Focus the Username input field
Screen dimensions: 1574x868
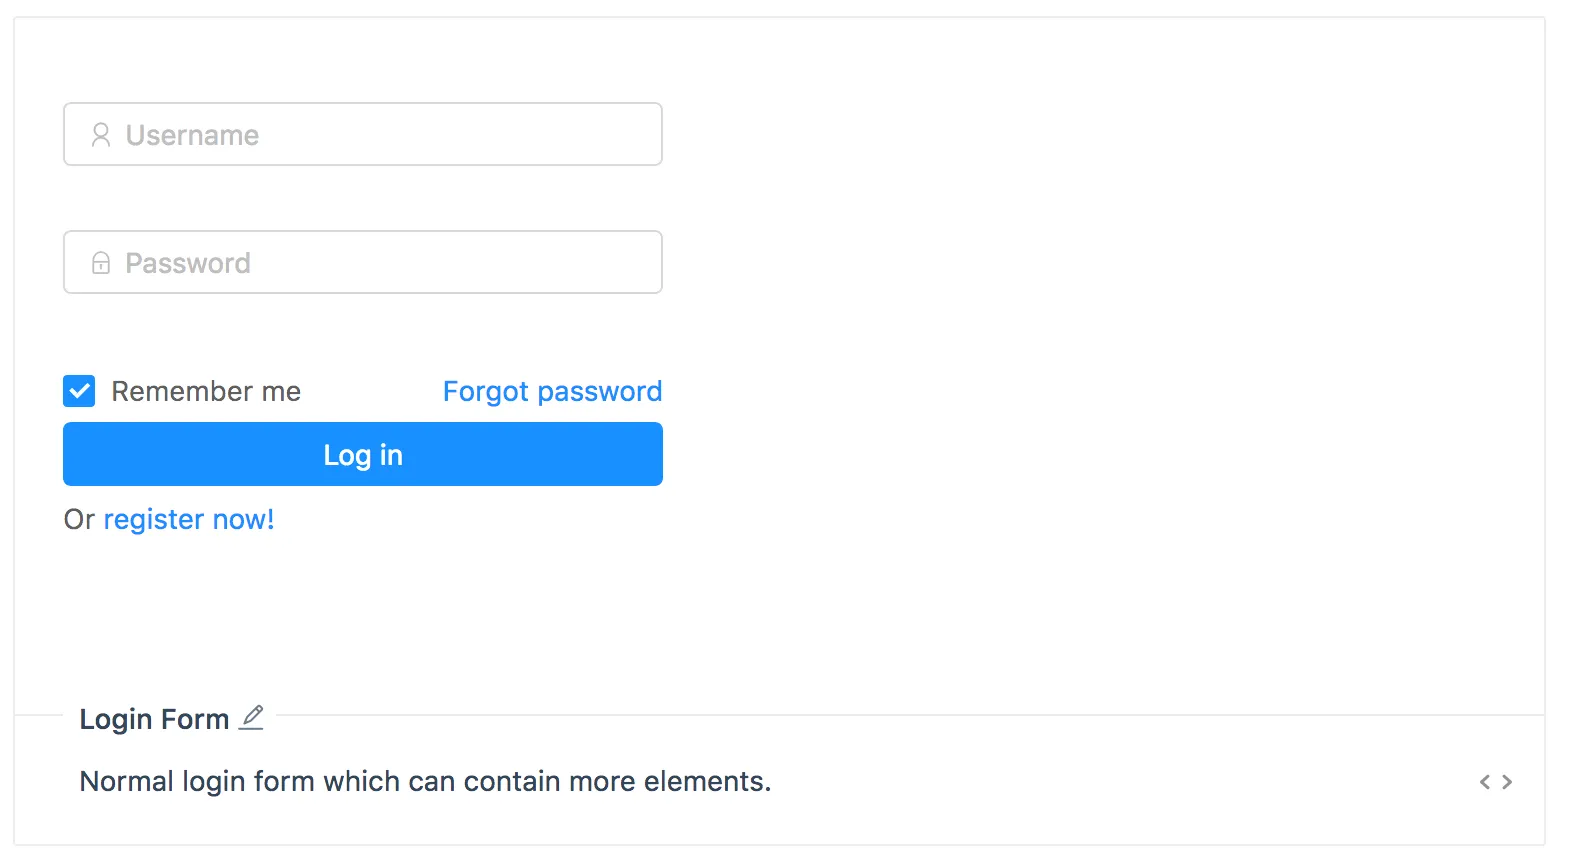(x=400, y=135)
